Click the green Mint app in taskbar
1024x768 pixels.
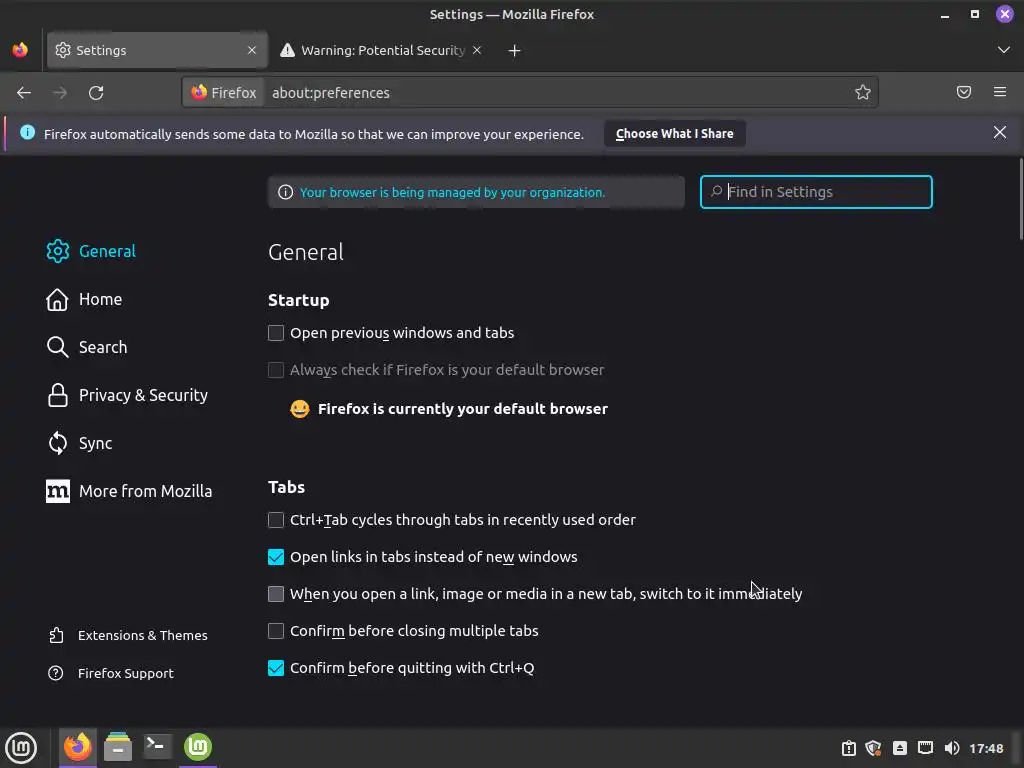[x=197, y=747]
